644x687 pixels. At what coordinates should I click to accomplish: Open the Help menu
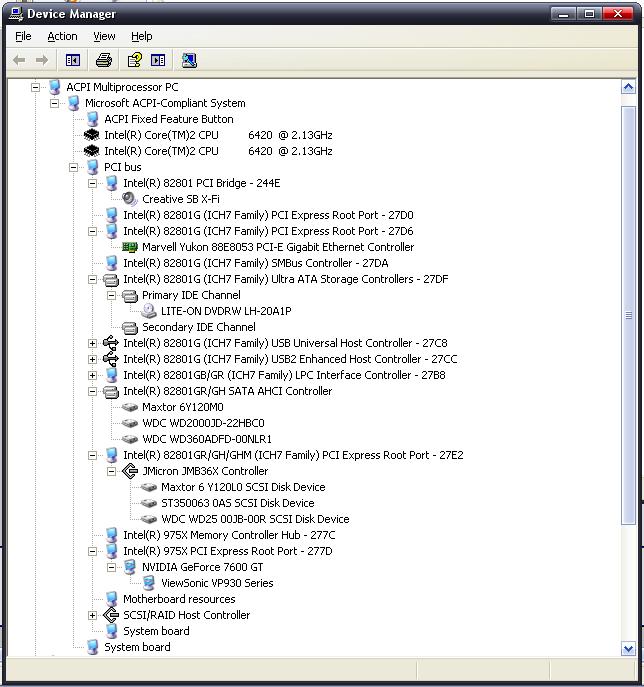point(142,36)
